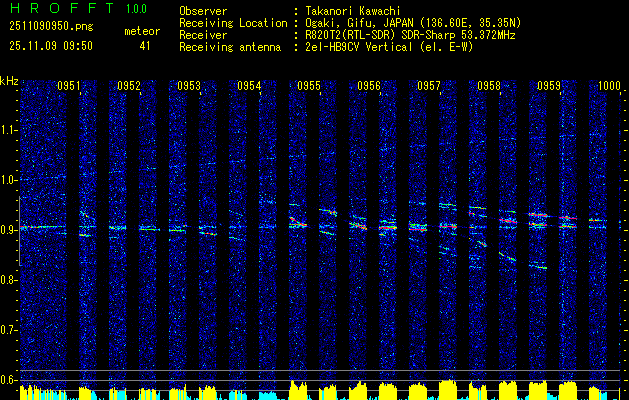The image size is (629, 400).
Task: Click the 0958 time marker
Action: click(489, 86)
